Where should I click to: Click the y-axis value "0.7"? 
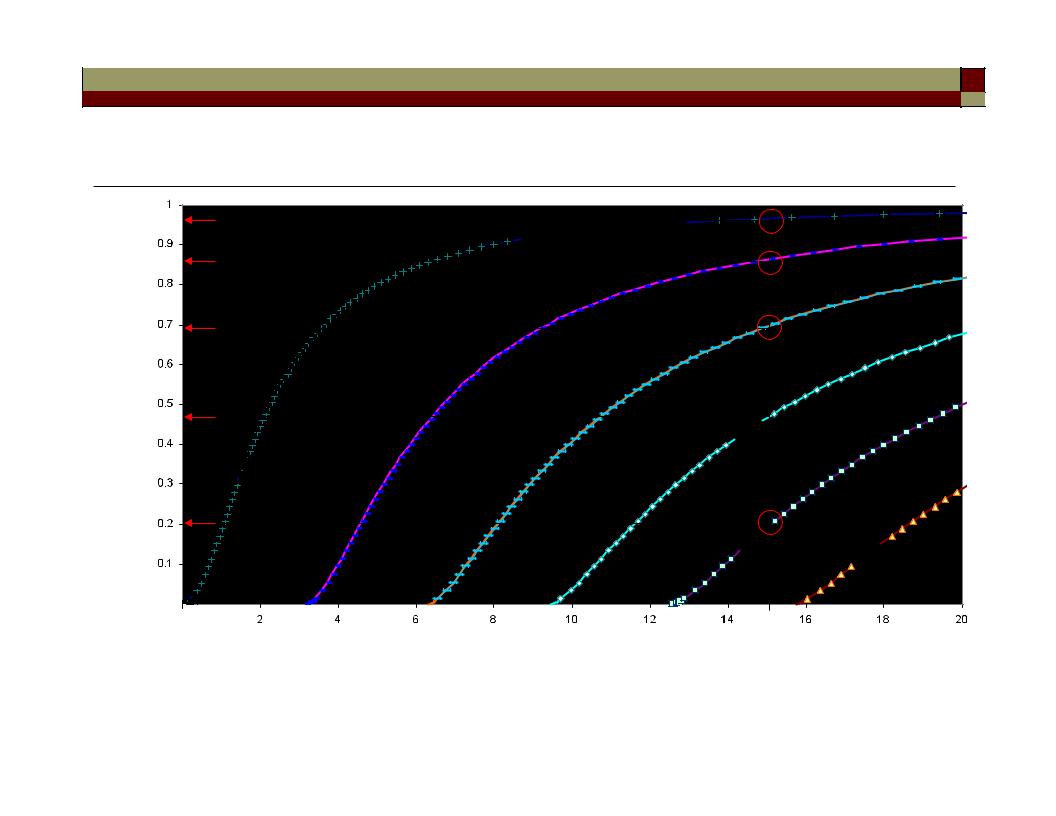coord(166,325)
